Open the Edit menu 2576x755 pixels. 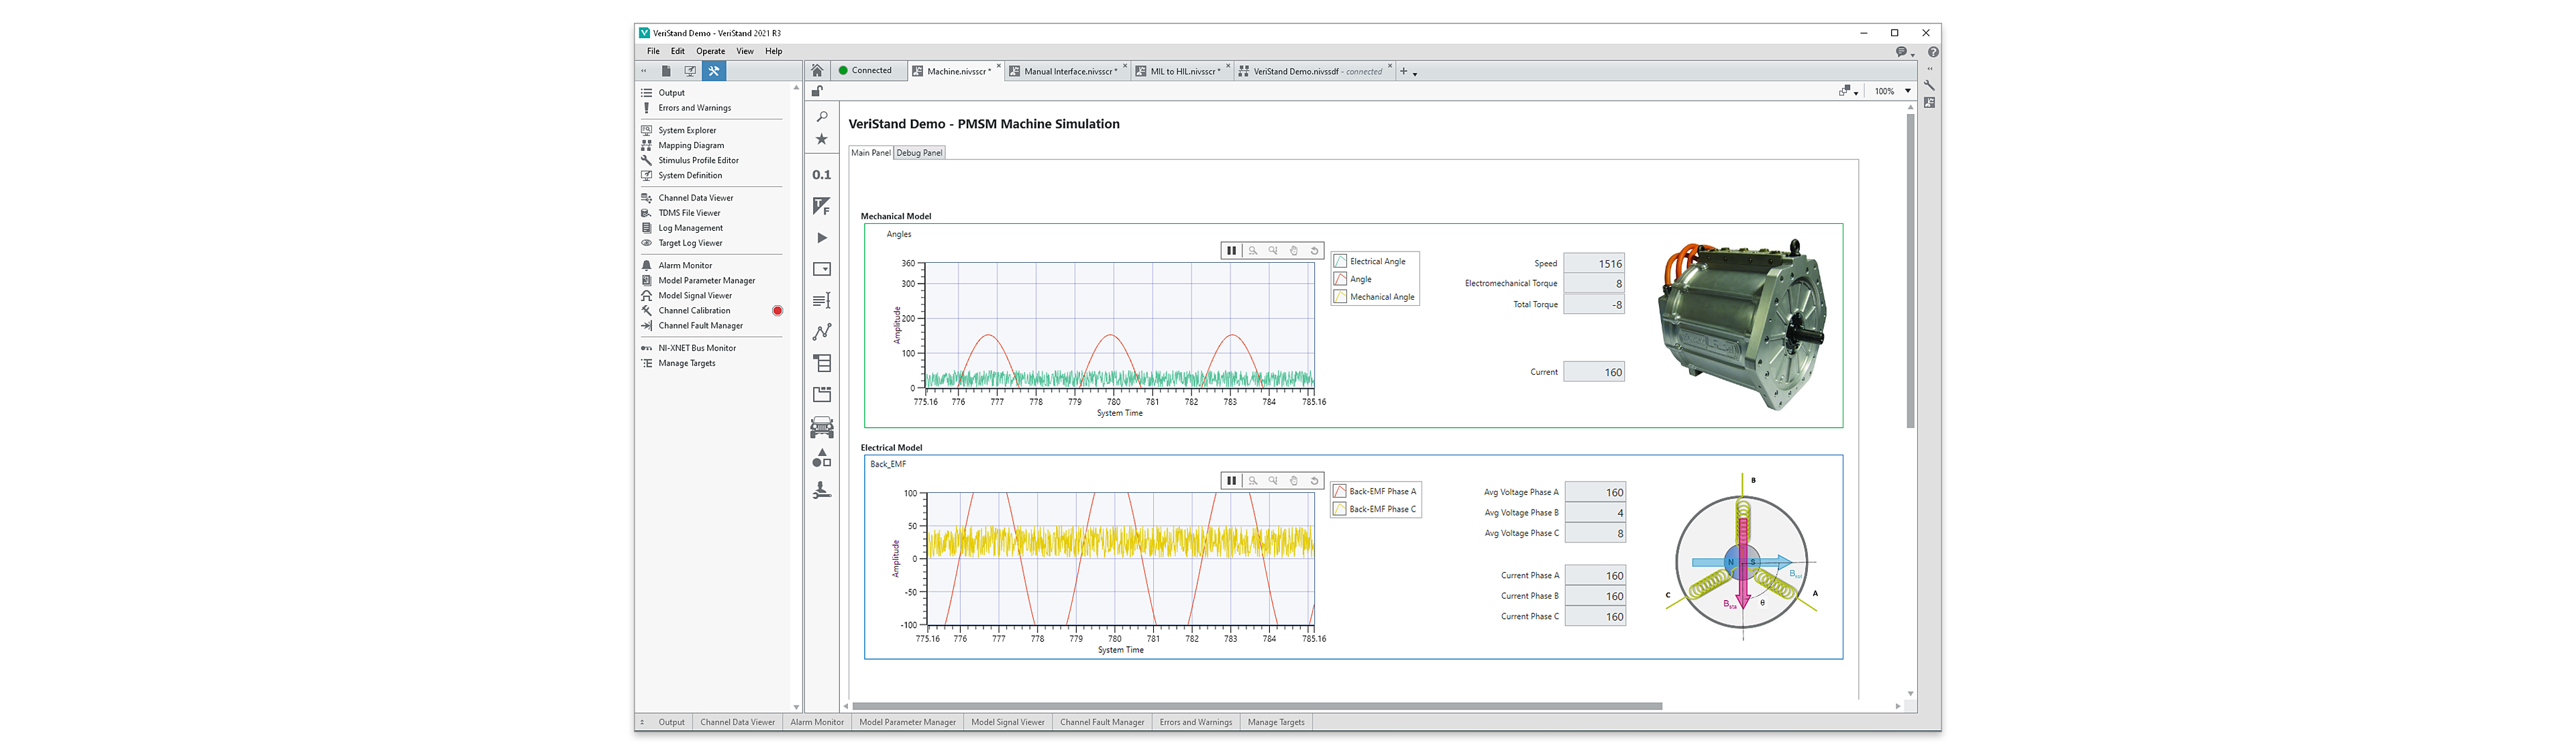678,51
